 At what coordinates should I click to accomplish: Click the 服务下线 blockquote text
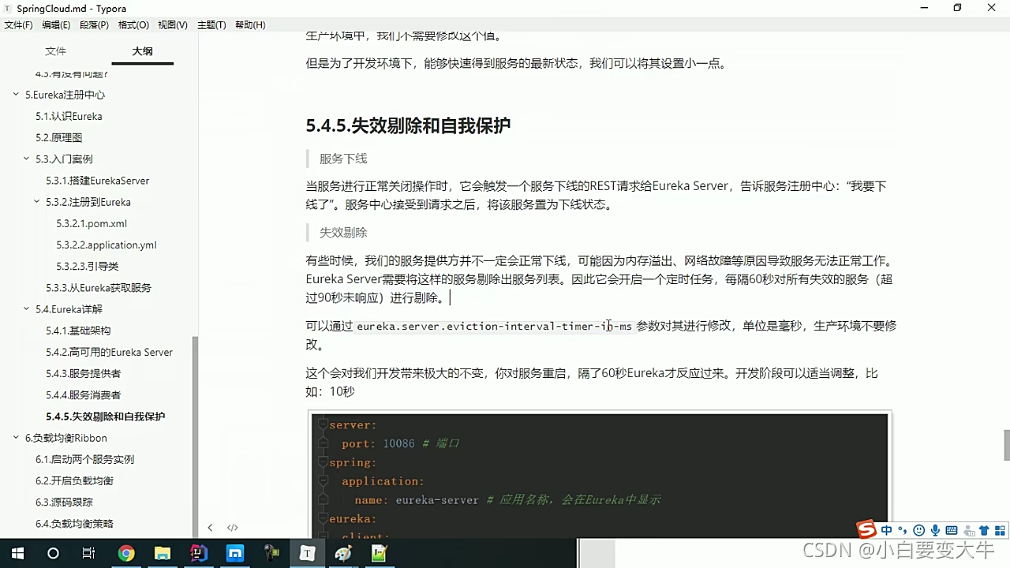[343, 158]
